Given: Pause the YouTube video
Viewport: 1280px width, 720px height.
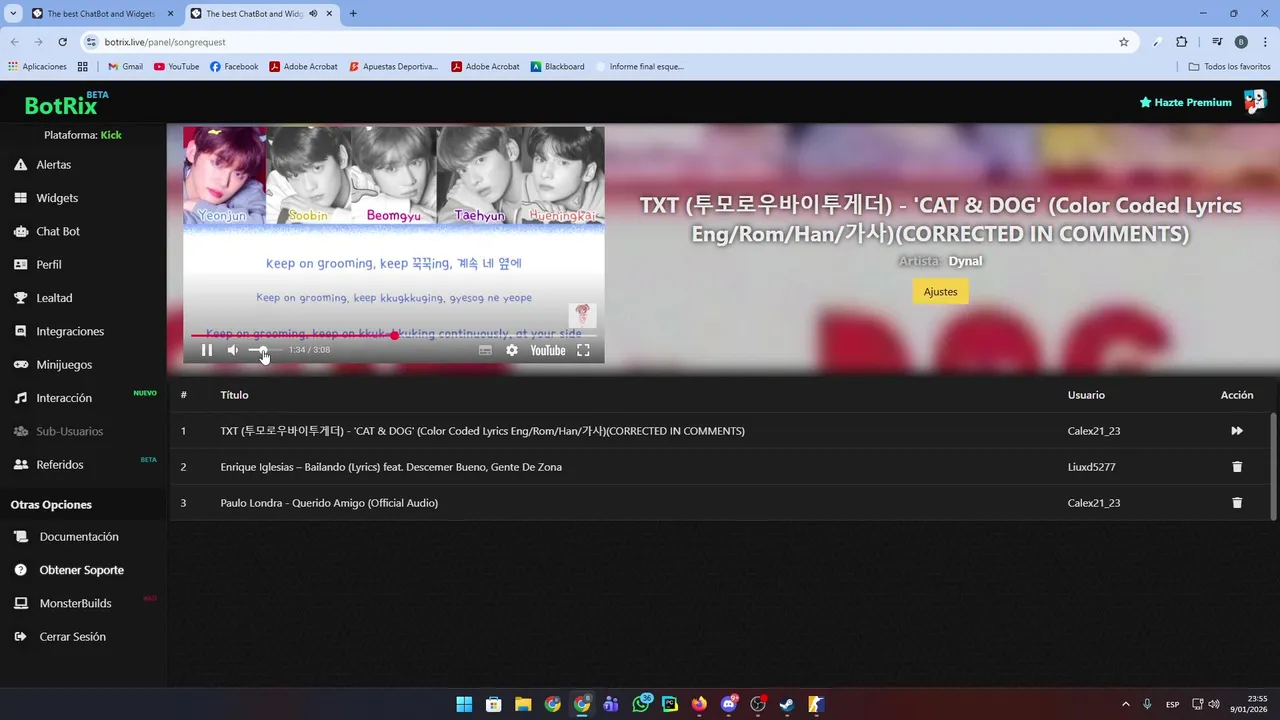Looking at the screenshot, I should pyautogui.click(x=207, y=350).
